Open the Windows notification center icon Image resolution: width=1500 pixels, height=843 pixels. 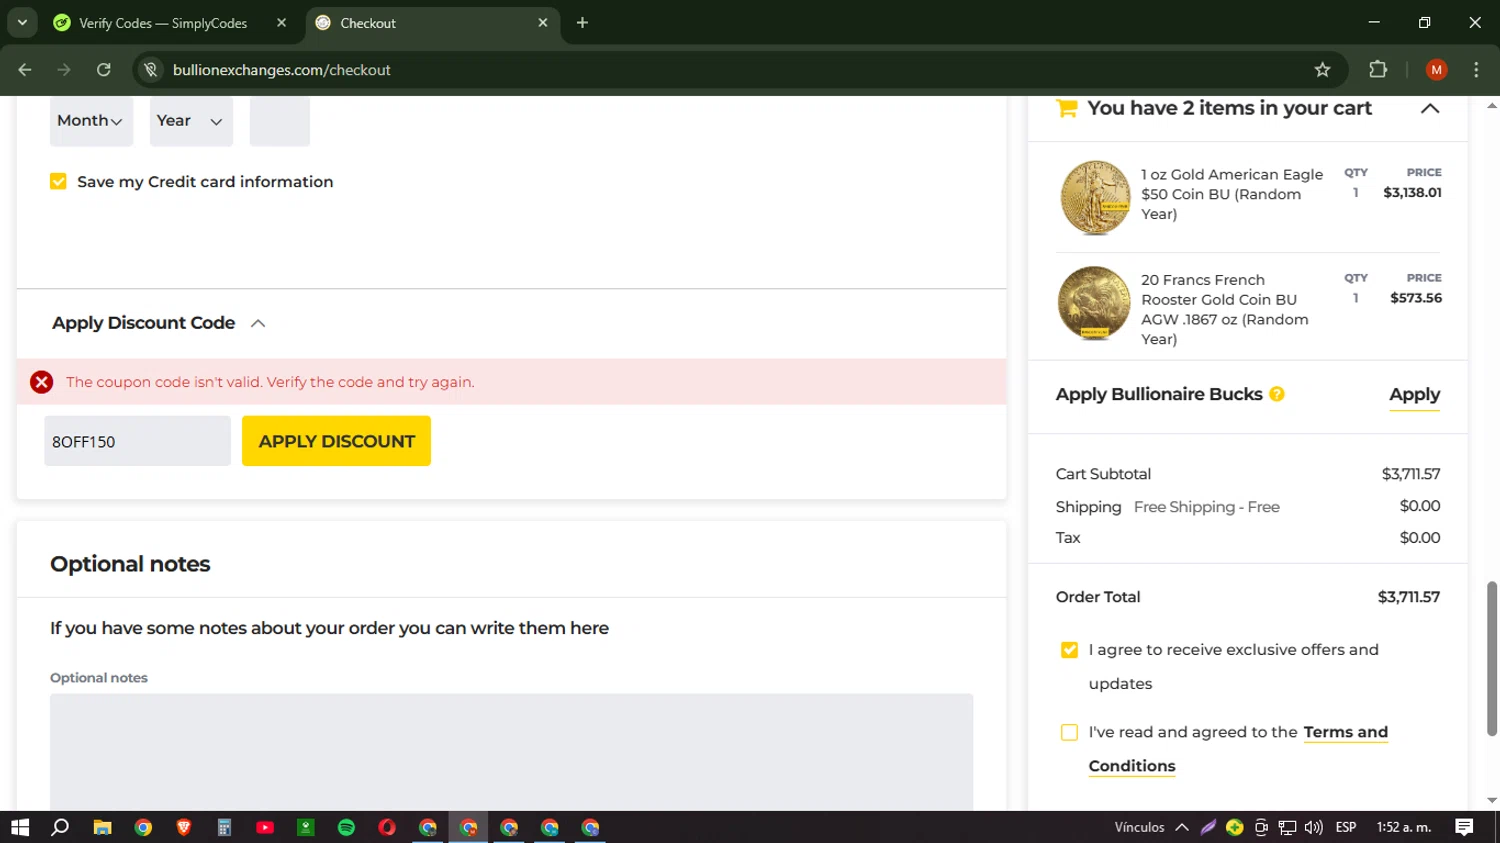click(x=1465, y=827)
